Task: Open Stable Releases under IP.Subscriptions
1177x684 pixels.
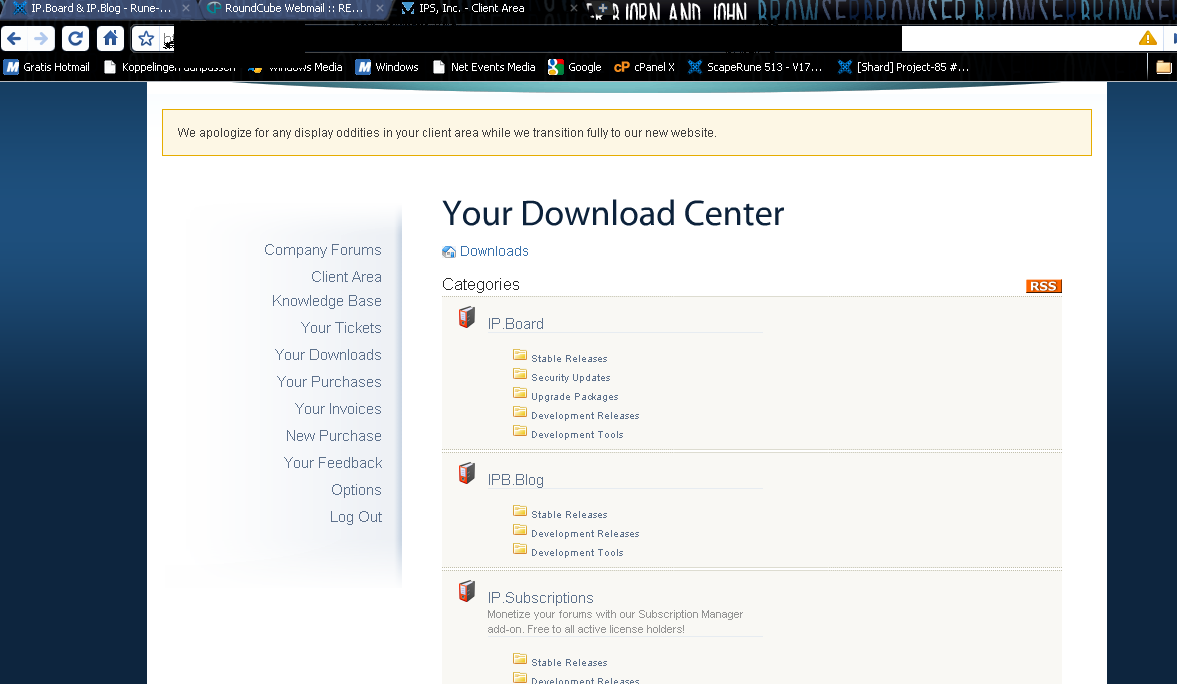Action: [x=569, y=663]
